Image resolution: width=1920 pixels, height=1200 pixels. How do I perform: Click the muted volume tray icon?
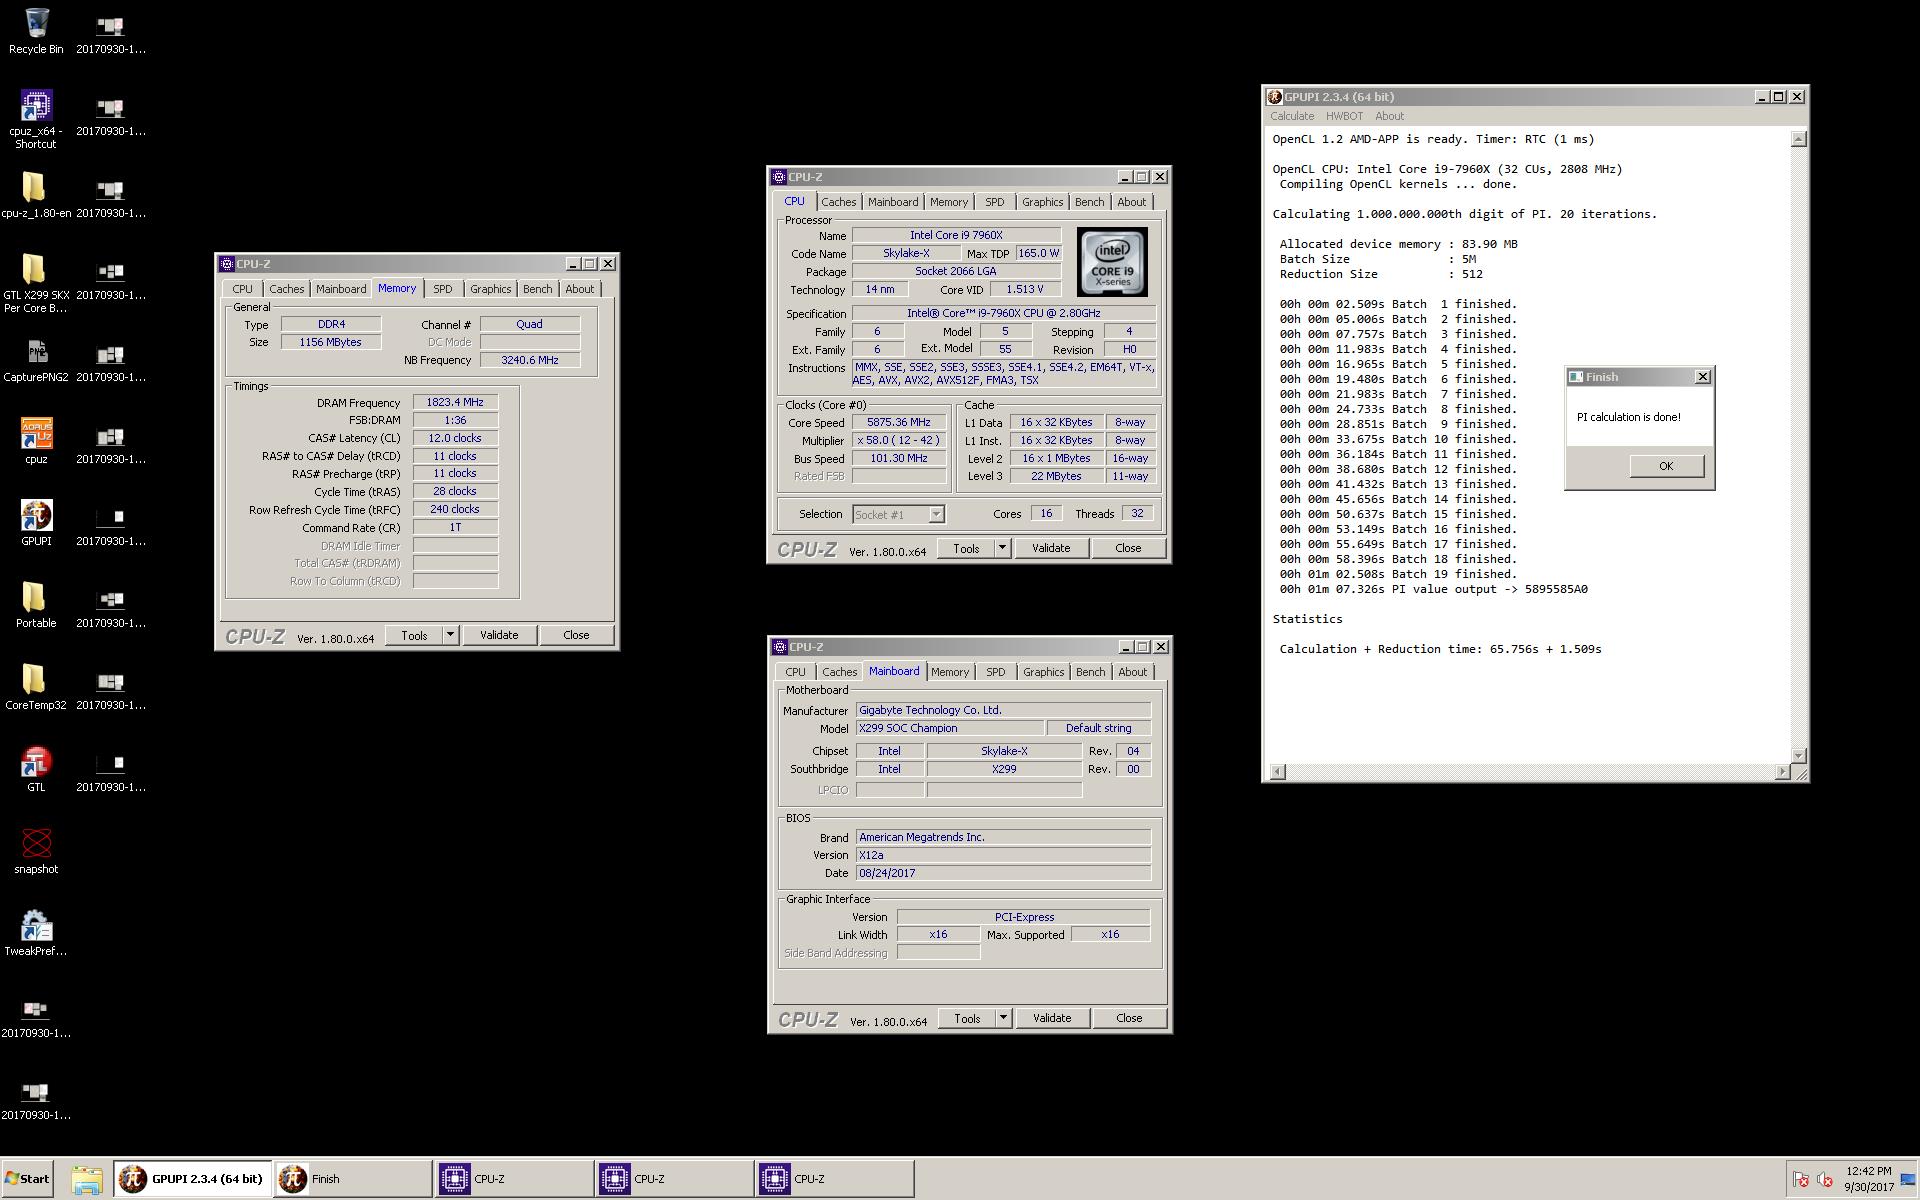tap(1824, 1180)
